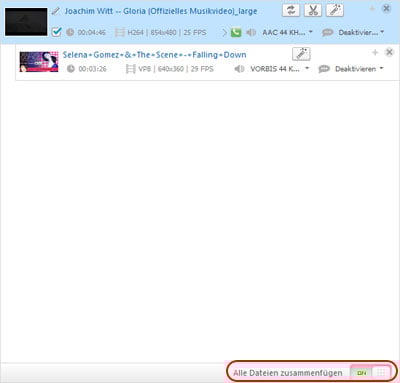Click the pencil rename icon beside Joachim Witt title
400x383 pixels.
pyautogui.click(x=56, y=11)
